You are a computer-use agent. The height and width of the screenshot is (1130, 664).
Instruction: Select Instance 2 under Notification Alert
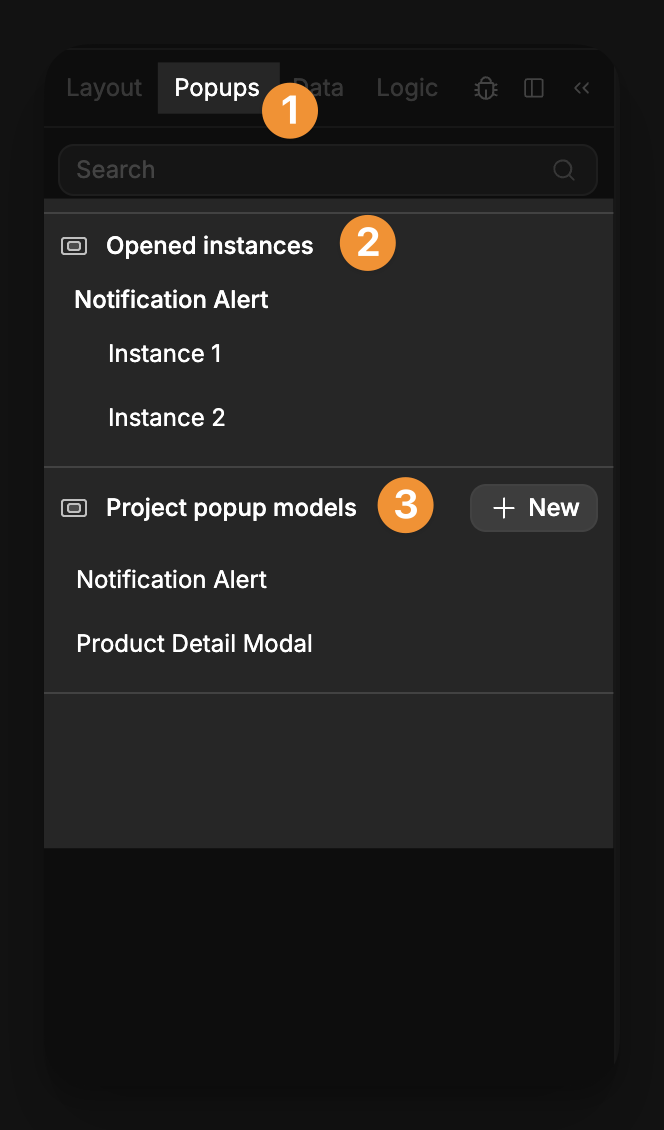pos(166,417)
